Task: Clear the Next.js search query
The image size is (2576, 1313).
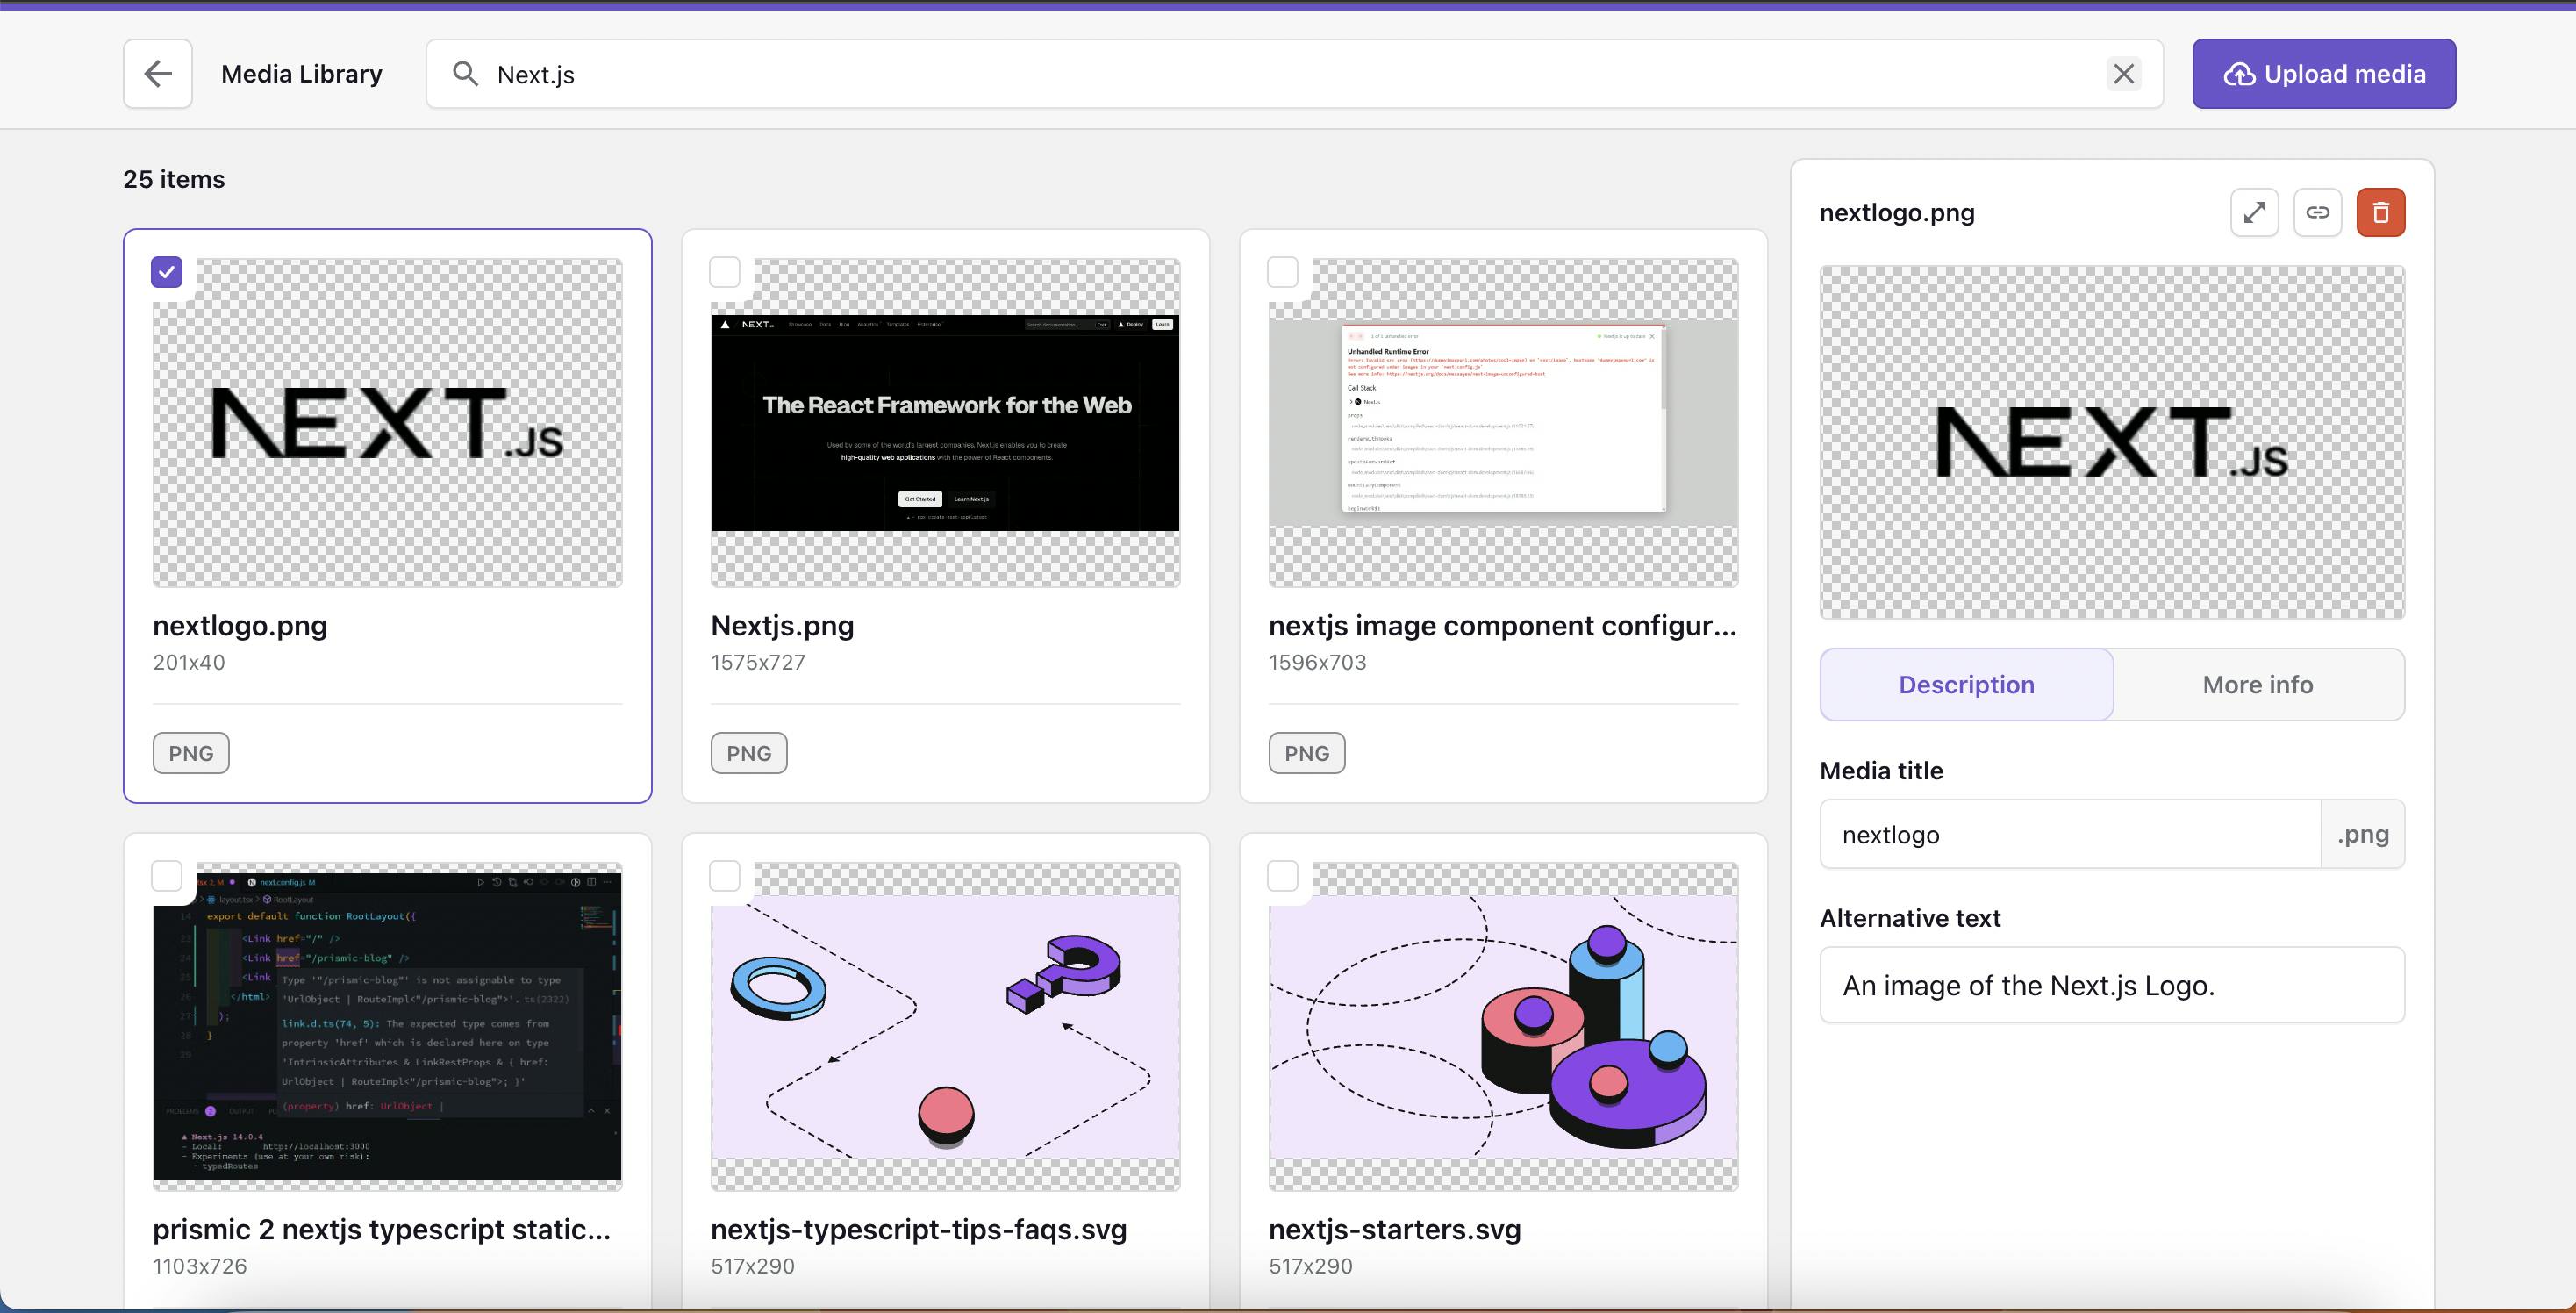Action: (x=2123, y=74)
